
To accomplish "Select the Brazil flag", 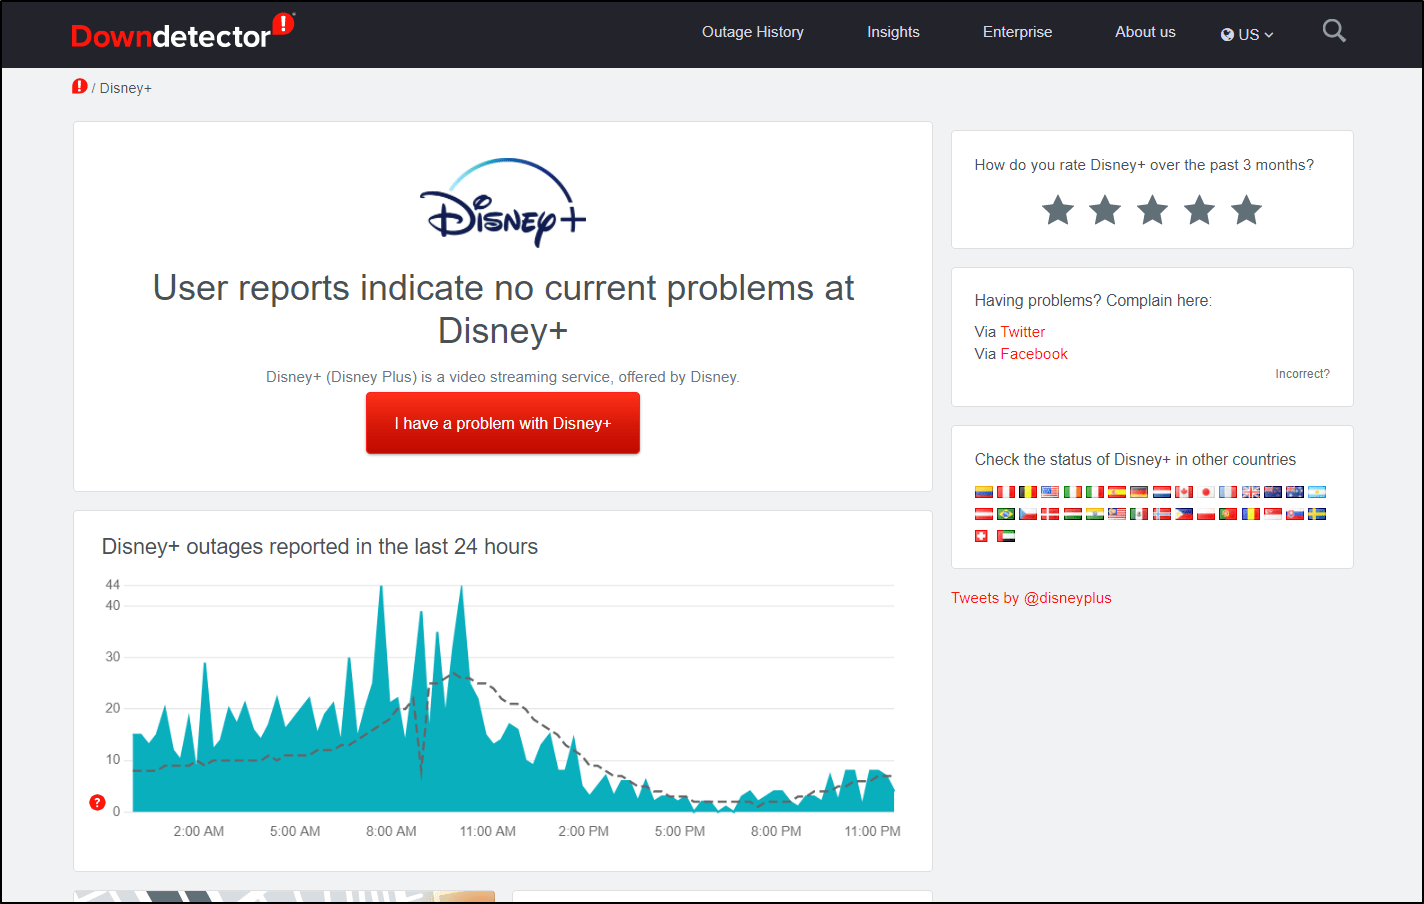I will point(1006,514).
